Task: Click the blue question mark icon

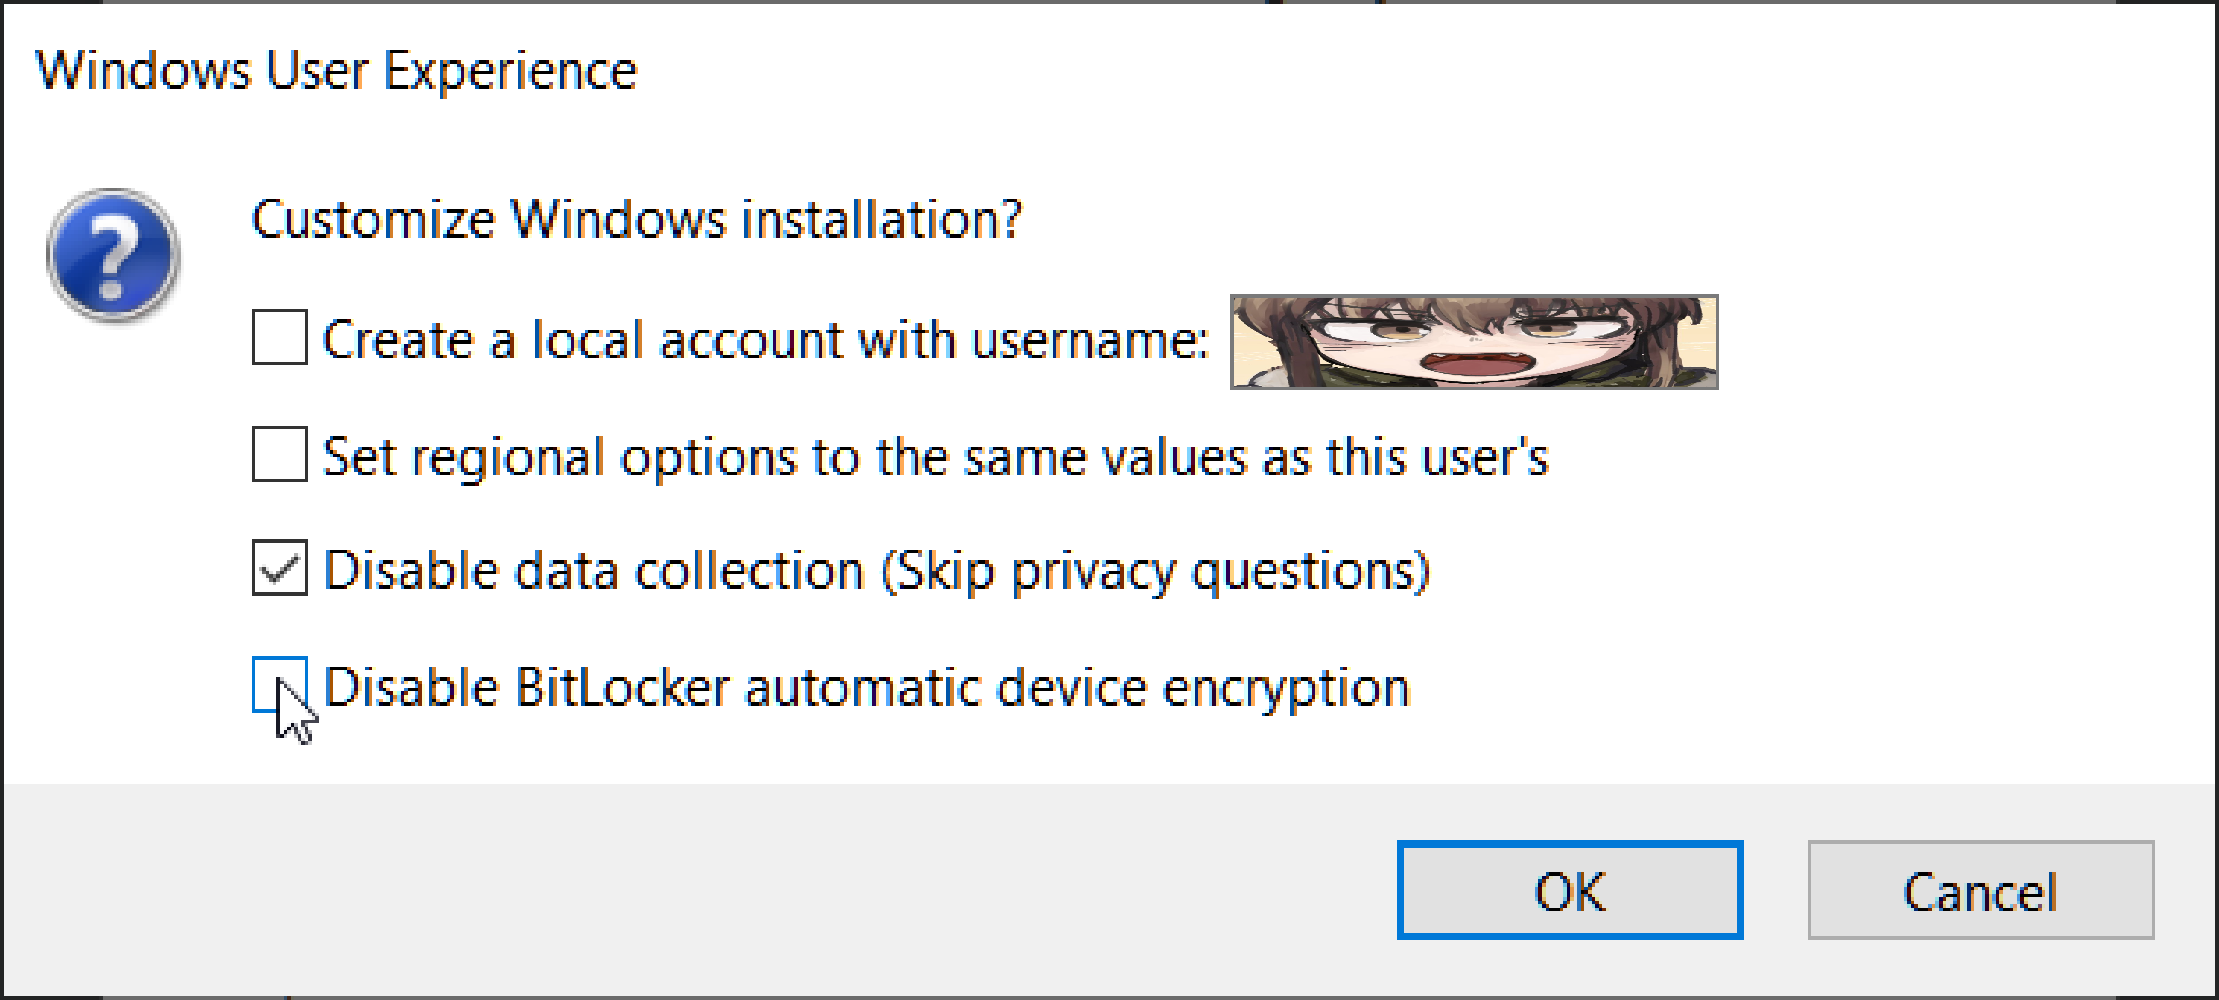Action: coord(113,255)
